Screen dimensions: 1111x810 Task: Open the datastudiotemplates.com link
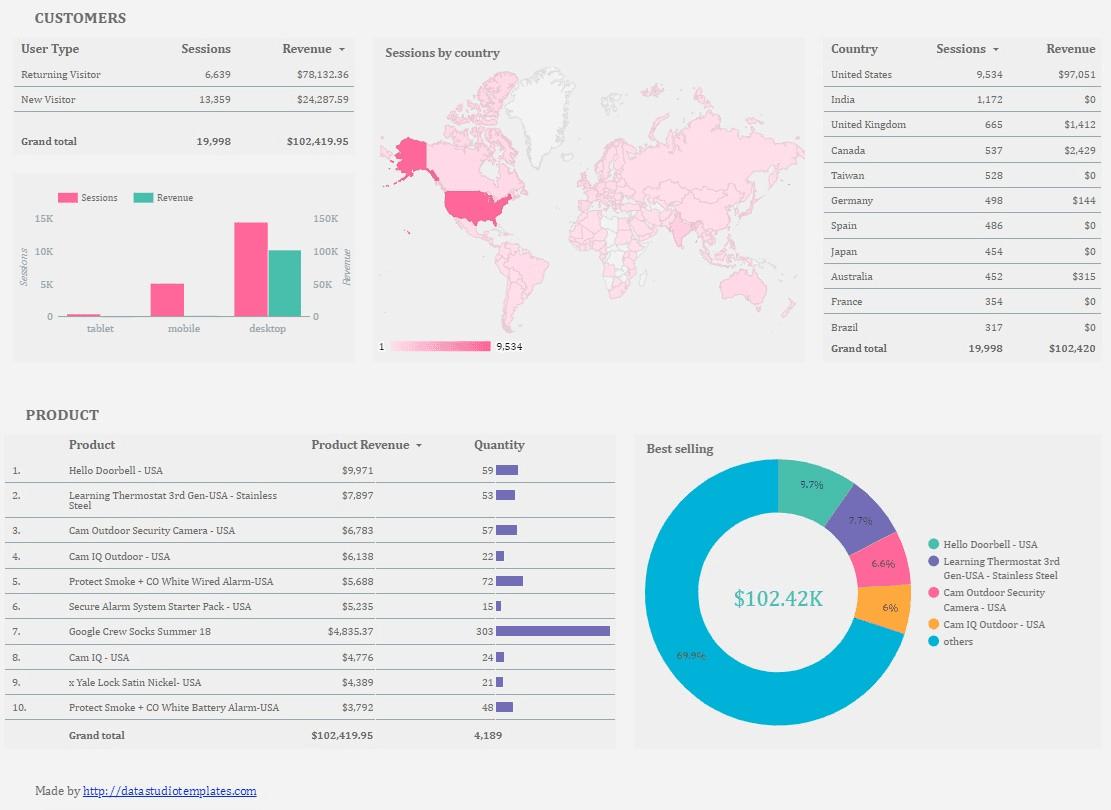170,790
